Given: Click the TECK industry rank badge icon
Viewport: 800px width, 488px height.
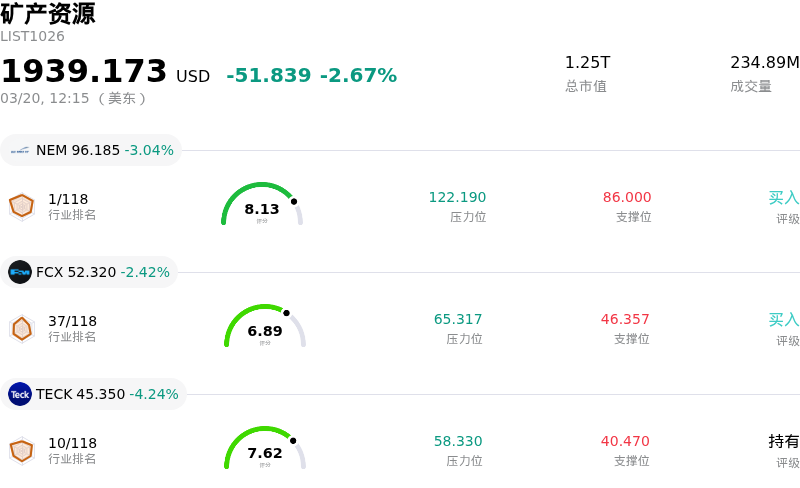Looking at the screenshot, I should (x=21, y=450).
